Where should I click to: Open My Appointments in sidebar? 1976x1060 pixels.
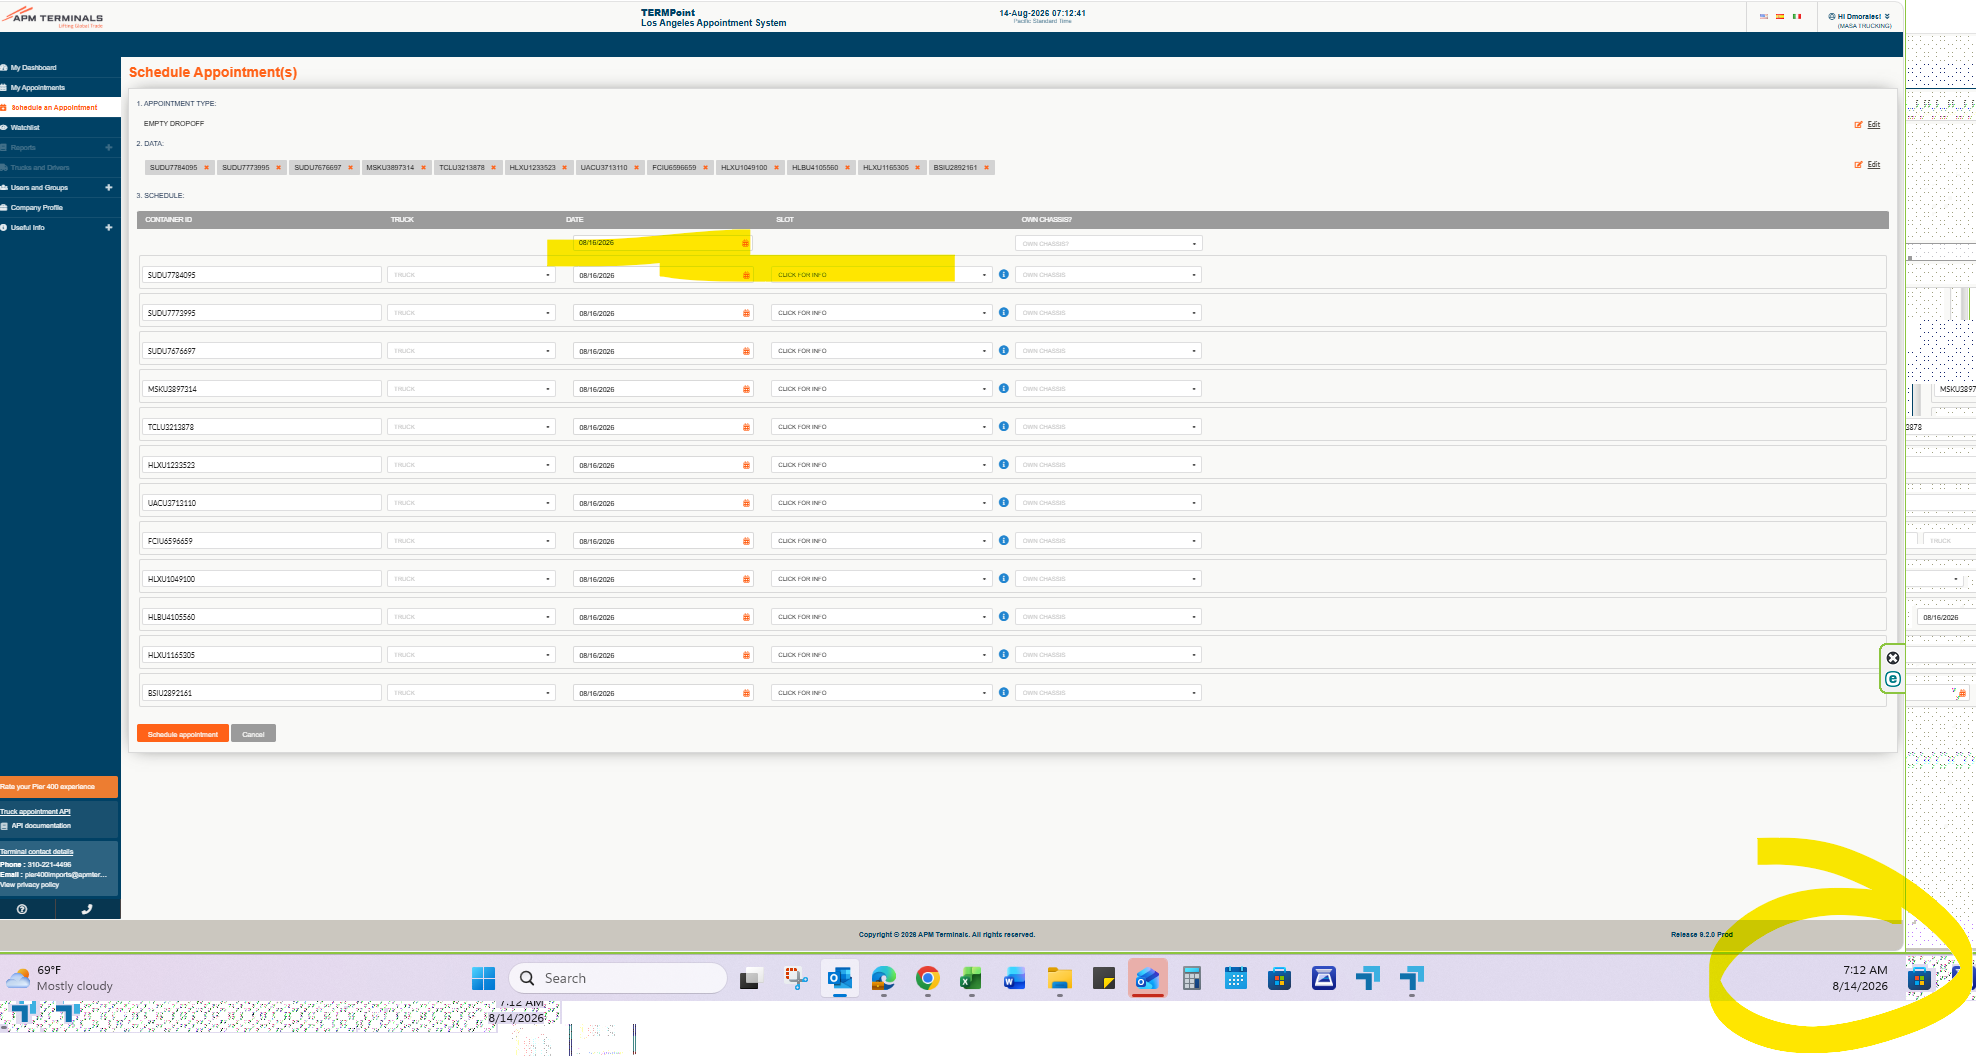pos(38,88)
